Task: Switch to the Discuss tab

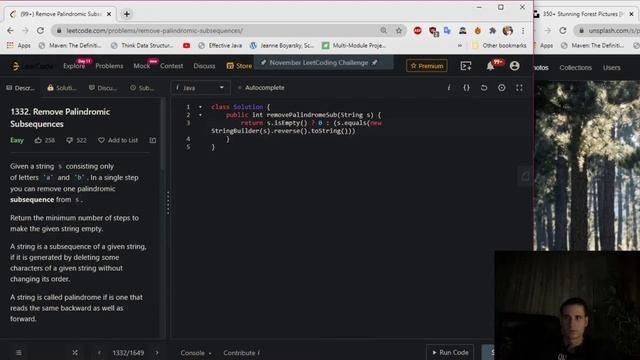Action: [x=103, y=88]
